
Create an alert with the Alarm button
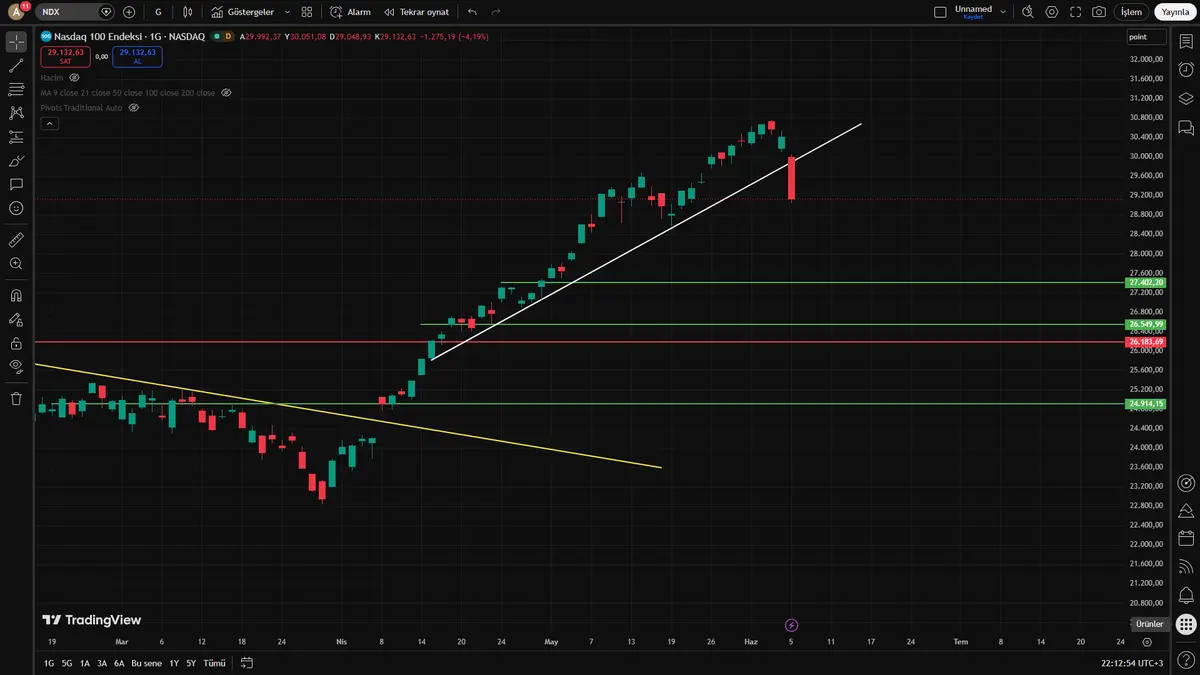pos(350,12)
